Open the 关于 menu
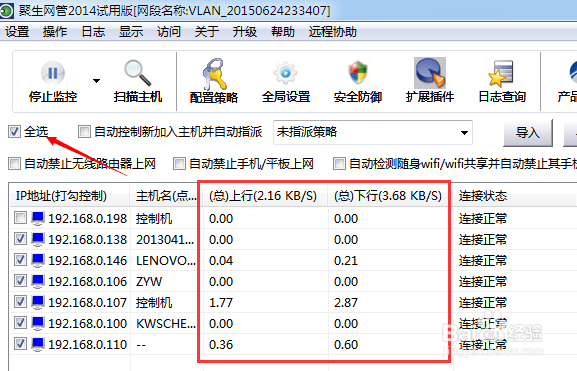This screenshot has width=577, height=371. point(207,32)
